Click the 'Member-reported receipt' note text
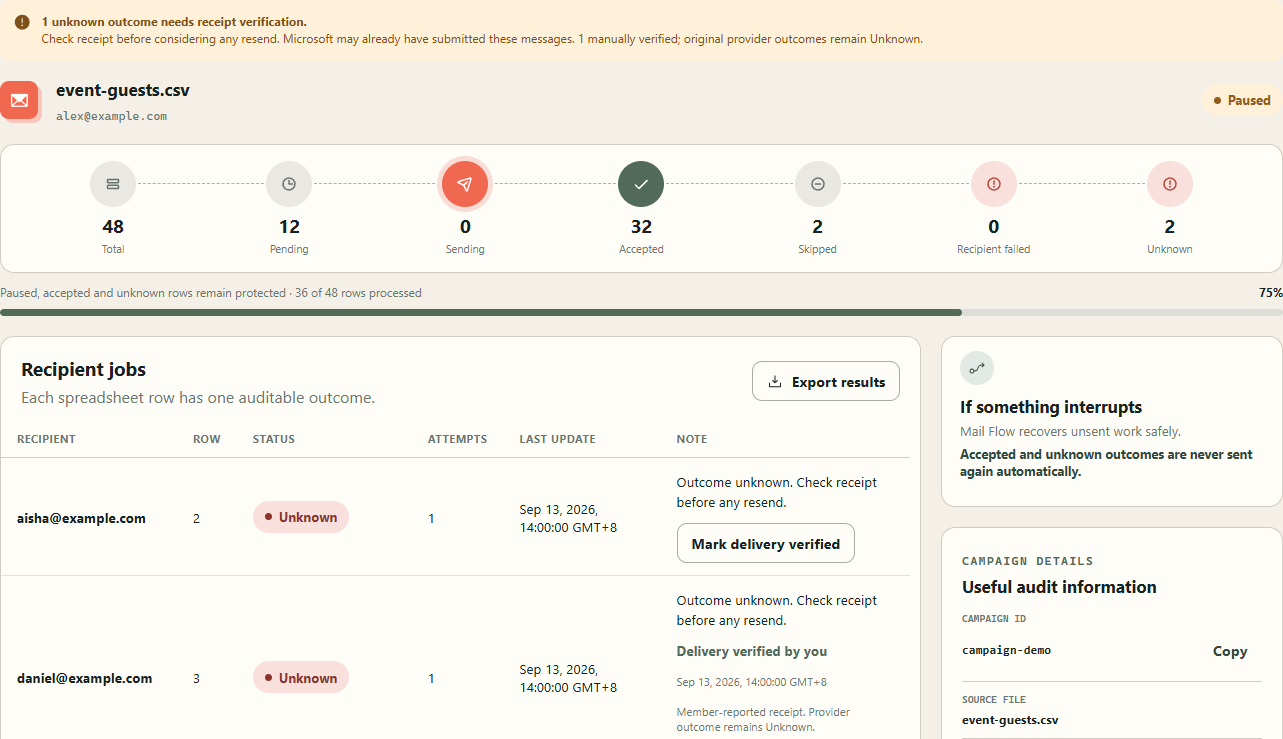This screenshot has height=739, width=1283. [763, 720]
